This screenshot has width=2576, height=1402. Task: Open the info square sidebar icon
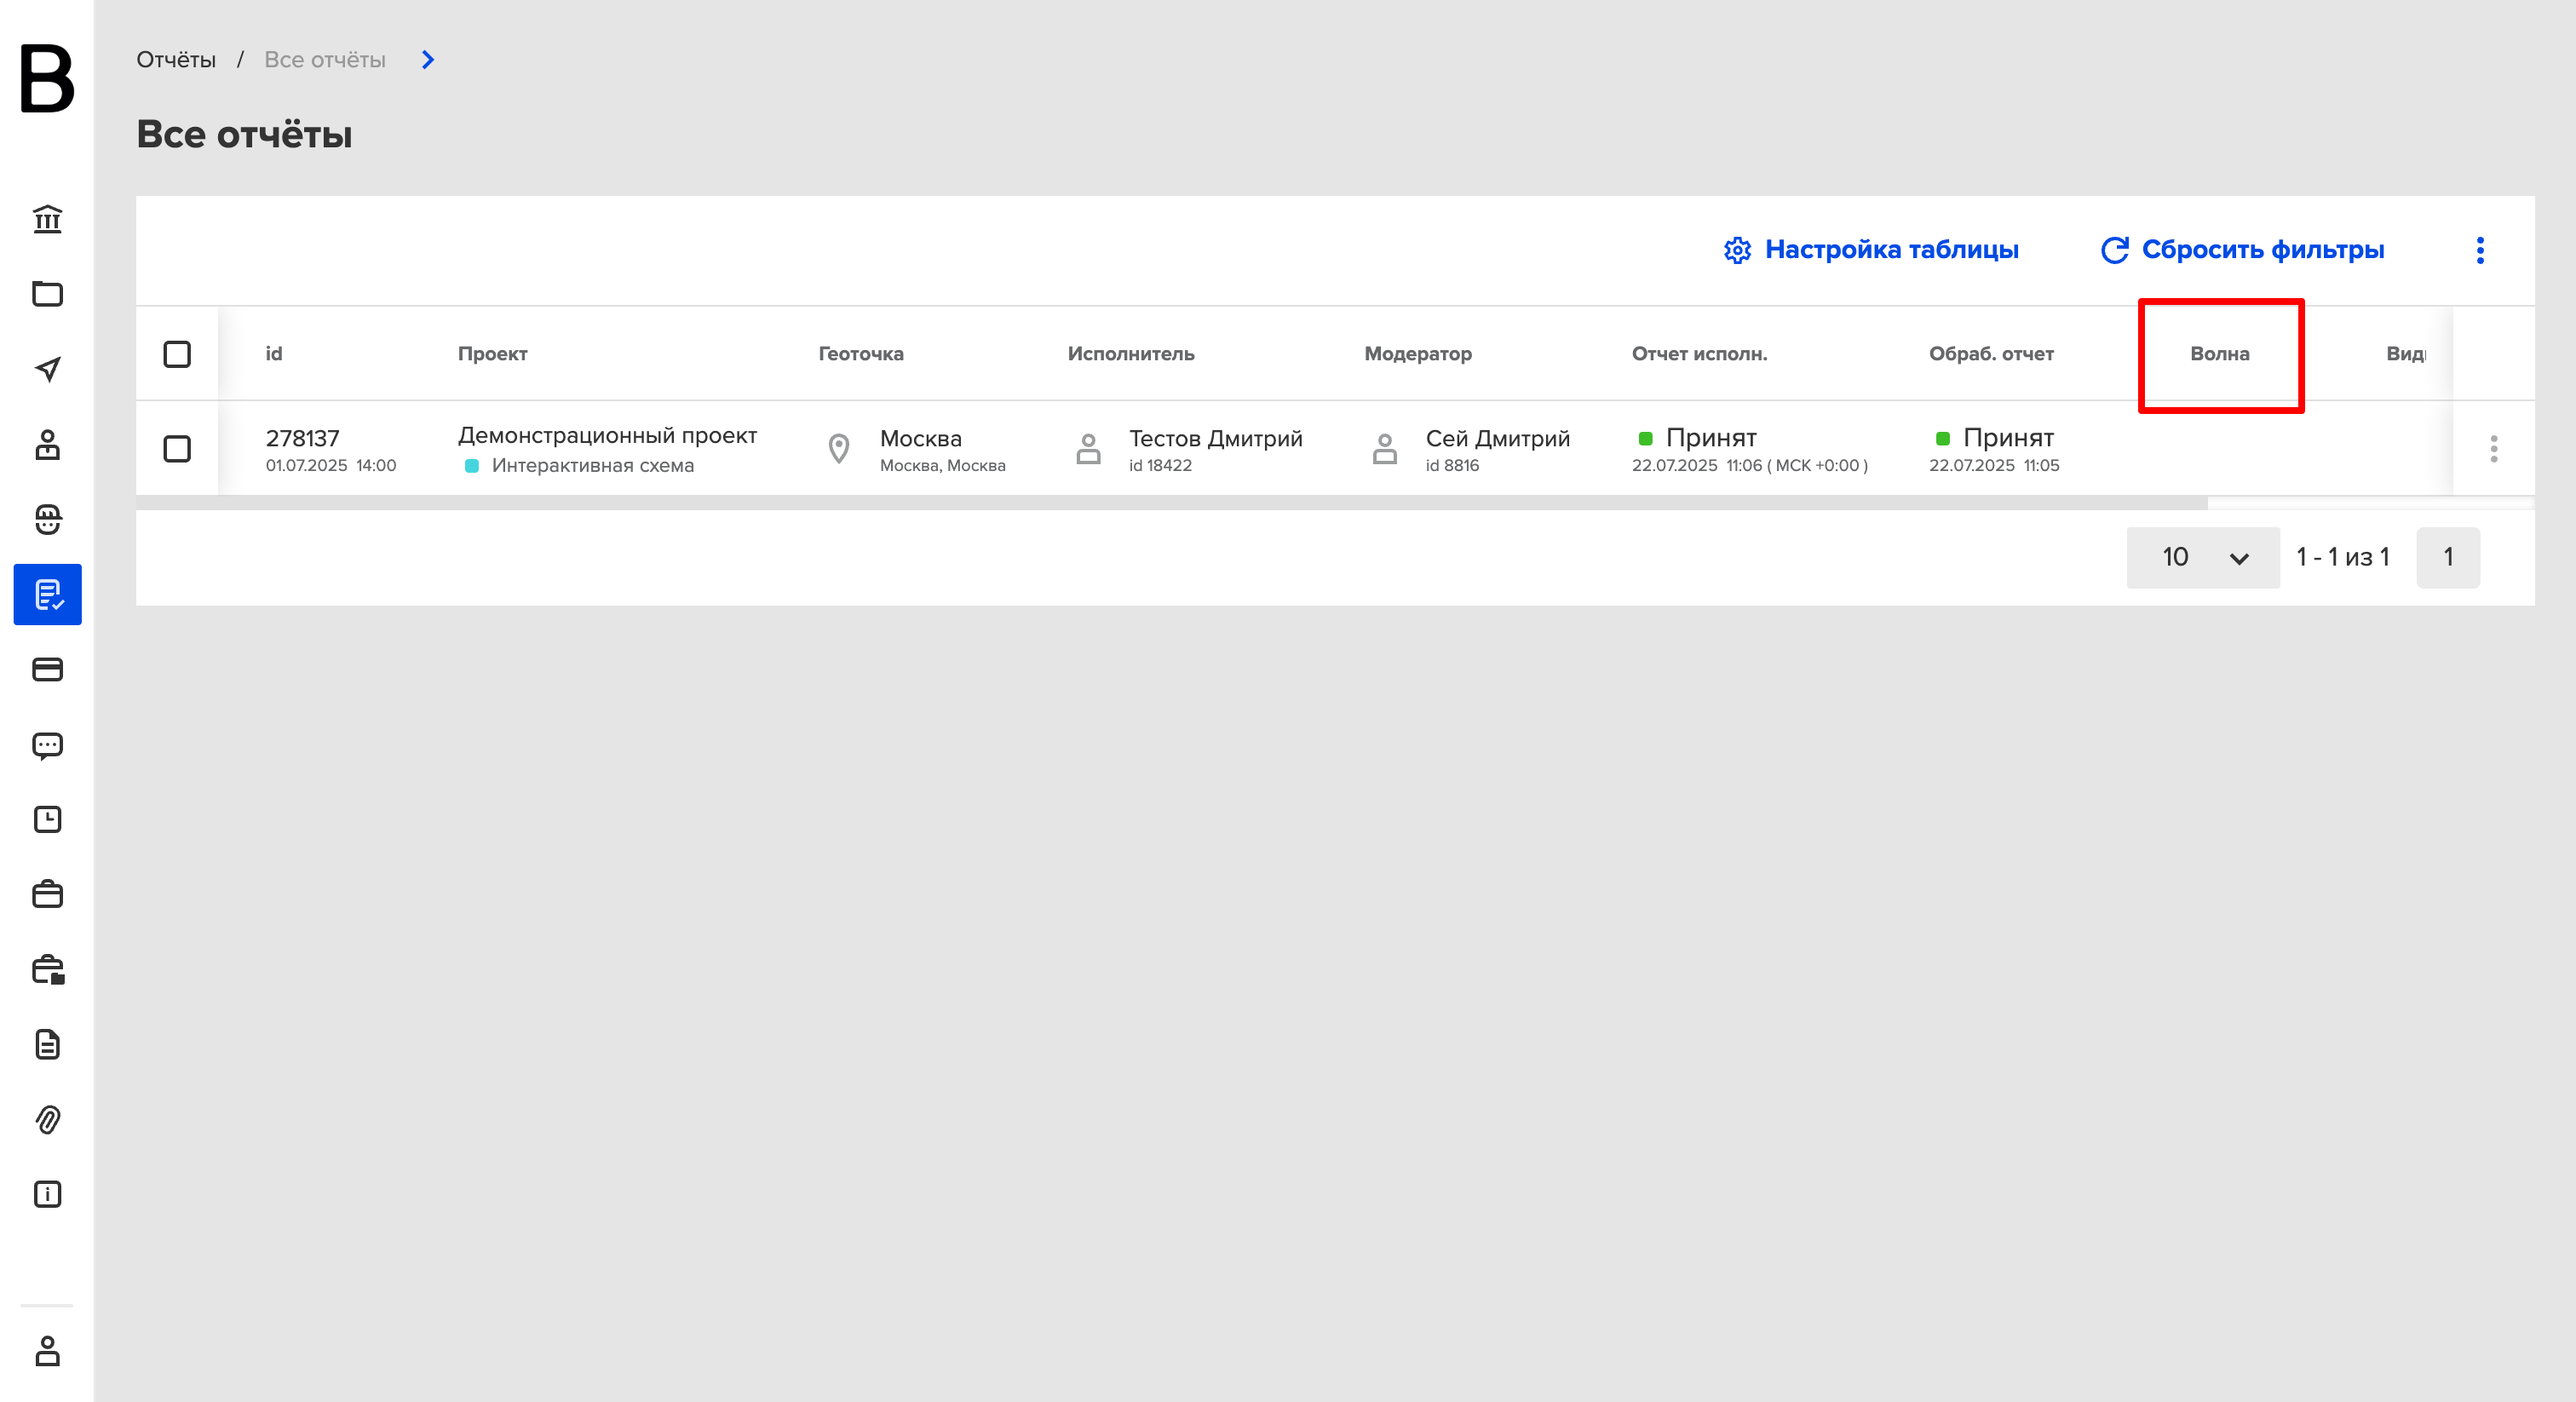point(47,1194)
